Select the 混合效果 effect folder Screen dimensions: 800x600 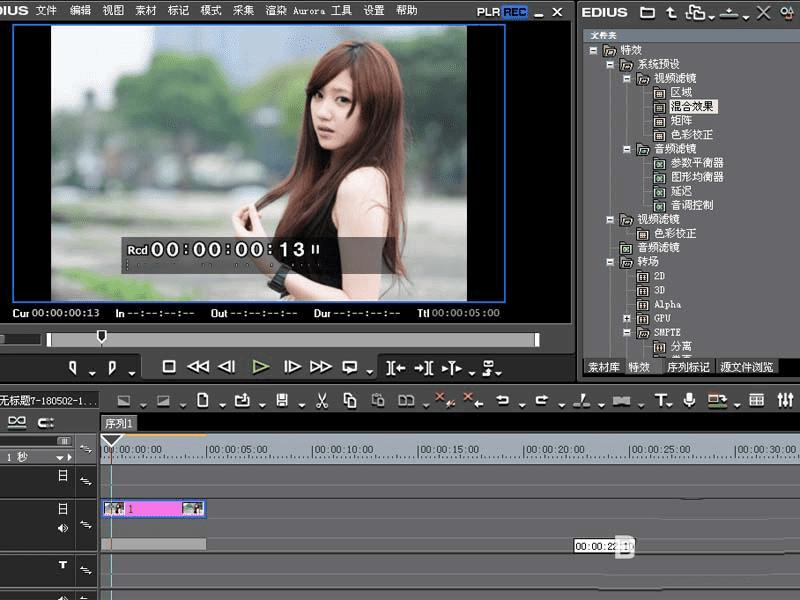692,106
